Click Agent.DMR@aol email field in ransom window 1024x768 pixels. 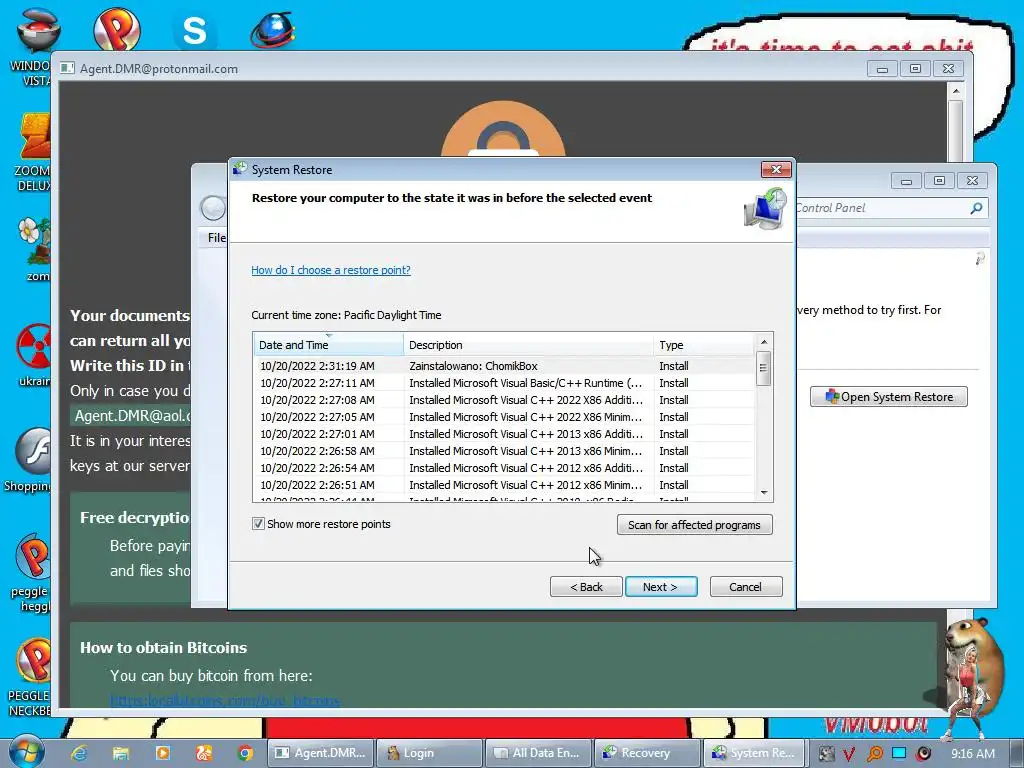pyautogui.click(x=131, y=415)
